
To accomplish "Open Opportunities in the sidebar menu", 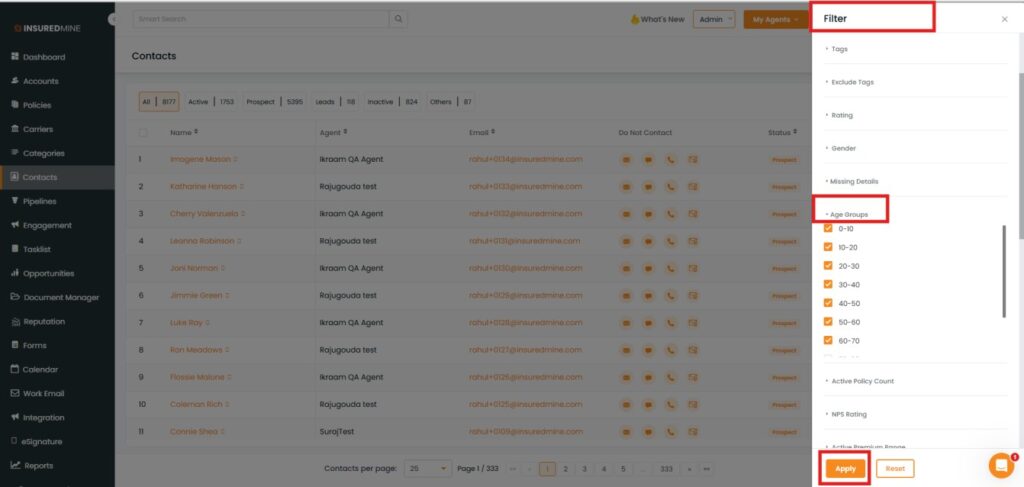I will pos(48,273).
